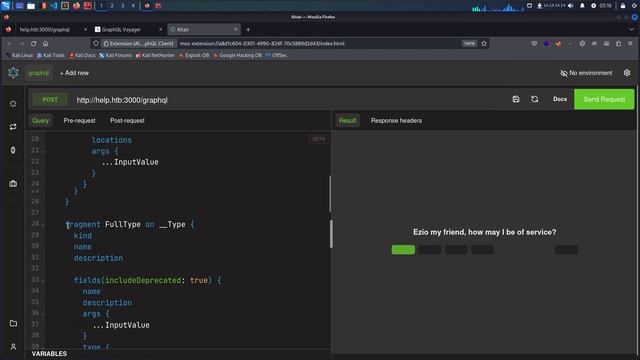Click the arrows swap icon in sidebar

[x=13, y=127]
